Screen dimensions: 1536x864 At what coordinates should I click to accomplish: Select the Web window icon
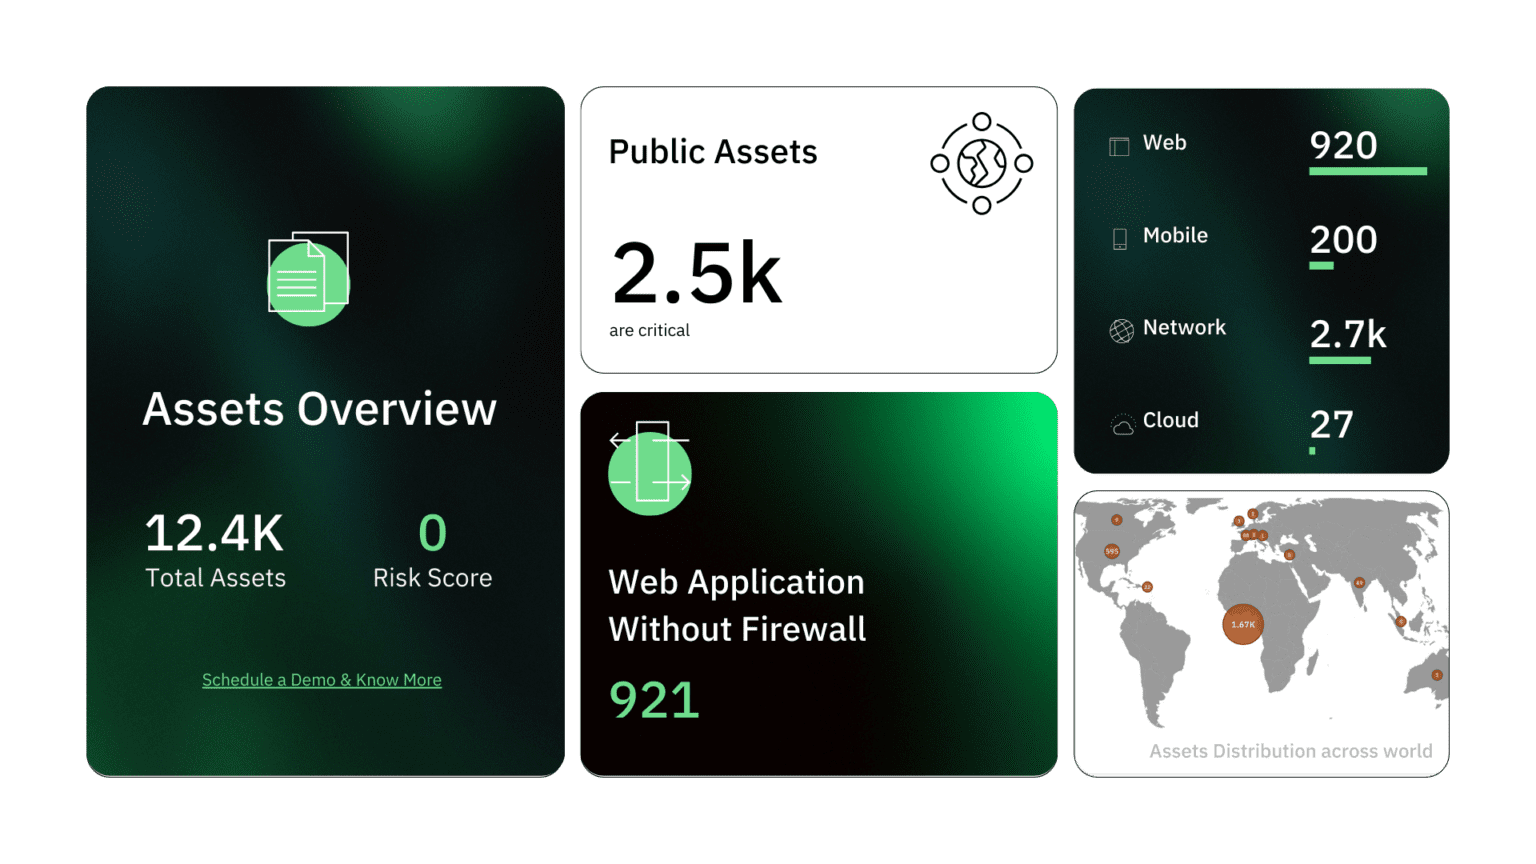click(1119, 146)
